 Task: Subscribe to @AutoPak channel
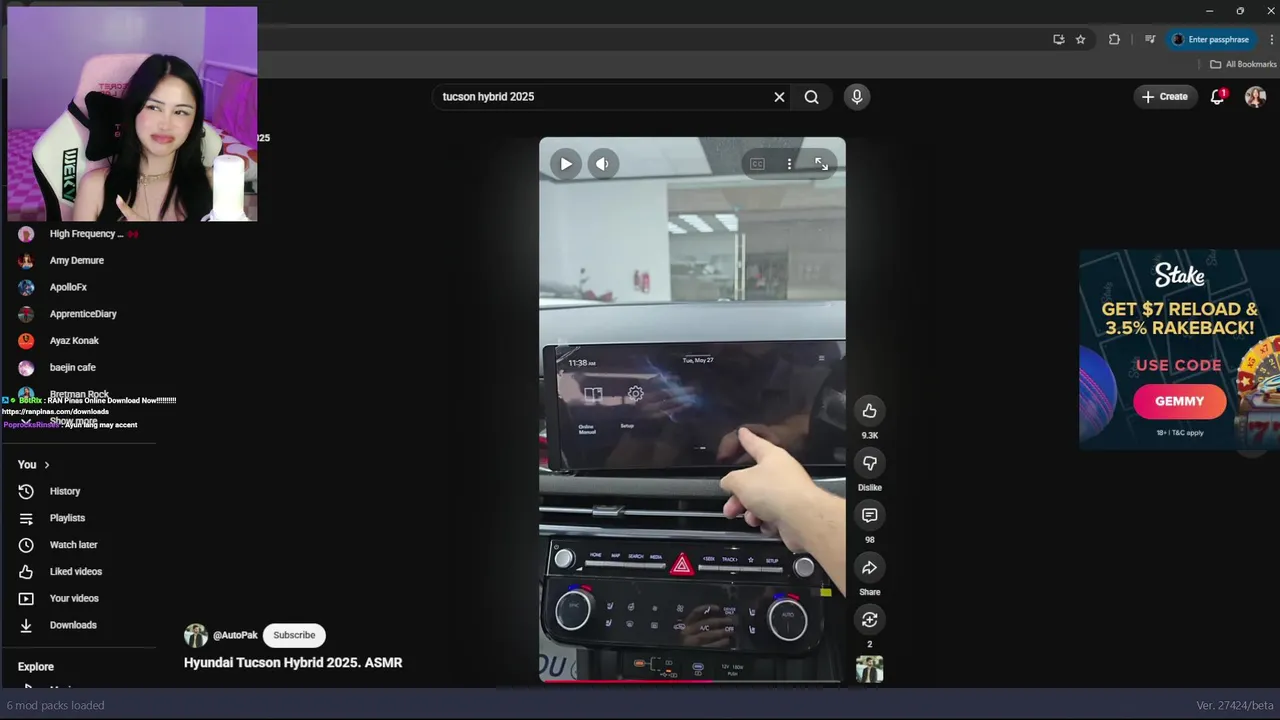[x=294, y=635]
